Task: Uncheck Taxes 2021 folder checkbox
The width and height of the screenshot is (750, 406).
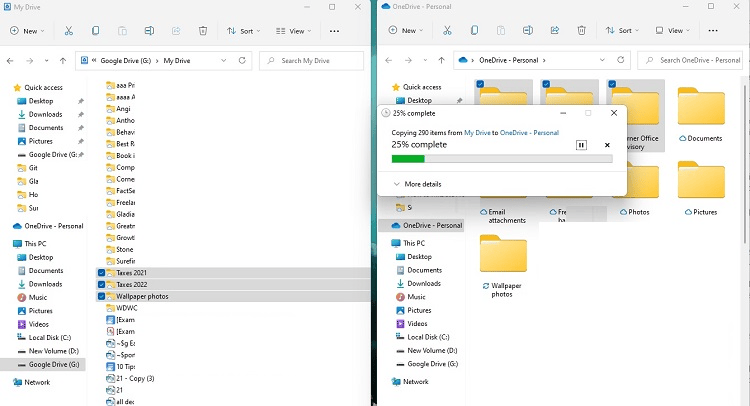Action: coord(101,273)
